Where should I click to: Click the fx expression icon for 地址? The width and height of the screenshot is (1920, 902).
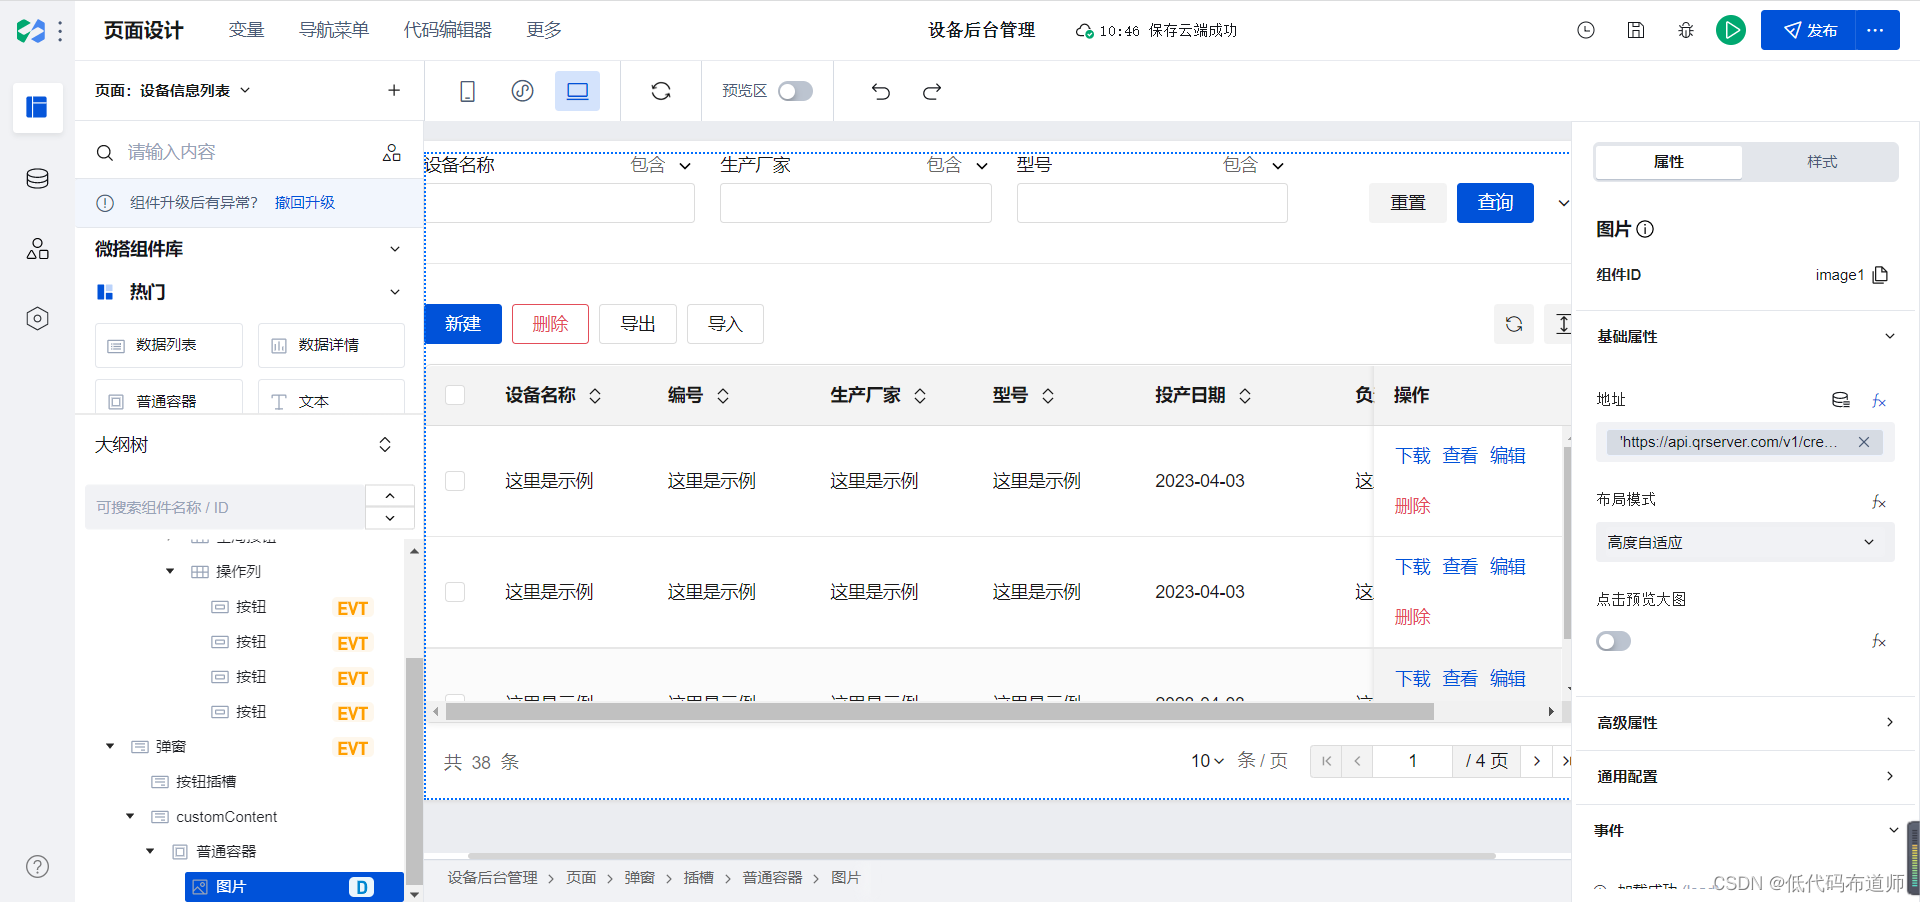pos(1879,400)
